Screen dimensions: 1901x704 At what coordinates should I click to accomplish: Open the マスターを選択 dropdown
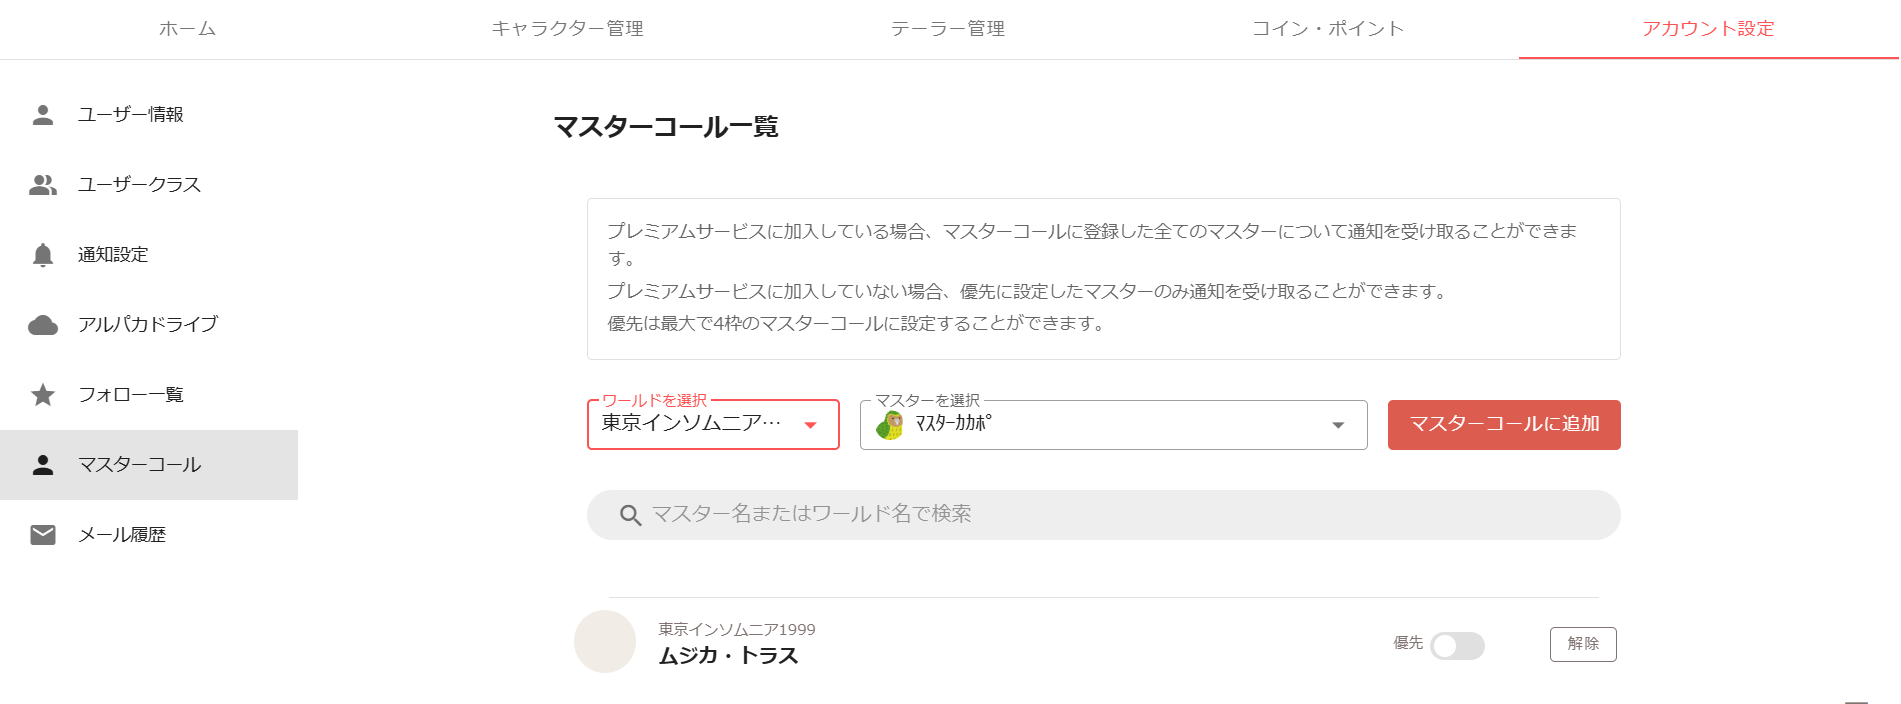tap(1113, 425)
